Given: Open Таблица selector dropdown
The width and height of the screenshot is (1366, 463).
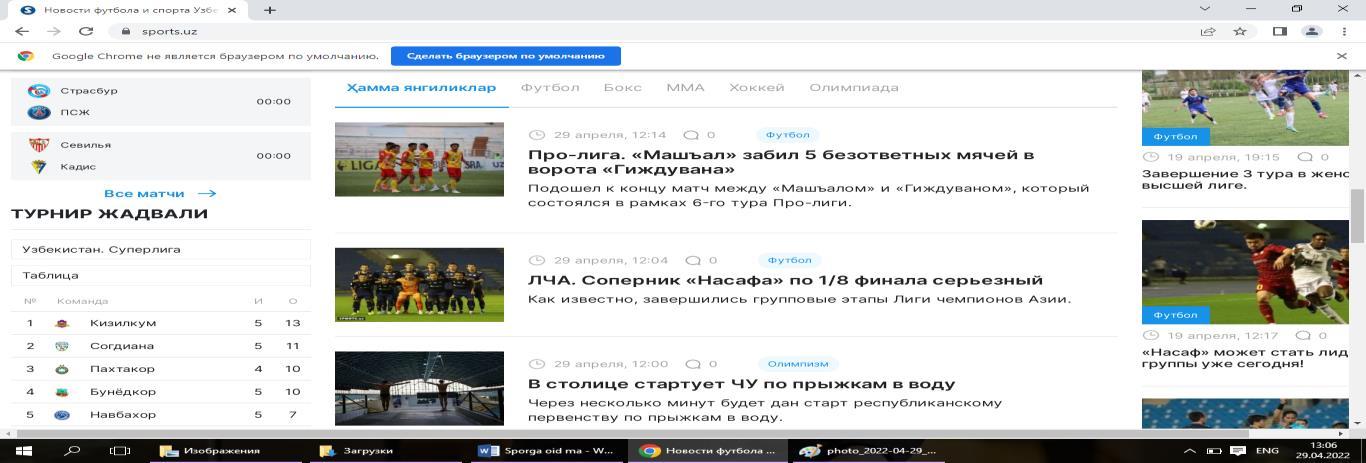Looking at the screenshot, I should tap(160, 275).
